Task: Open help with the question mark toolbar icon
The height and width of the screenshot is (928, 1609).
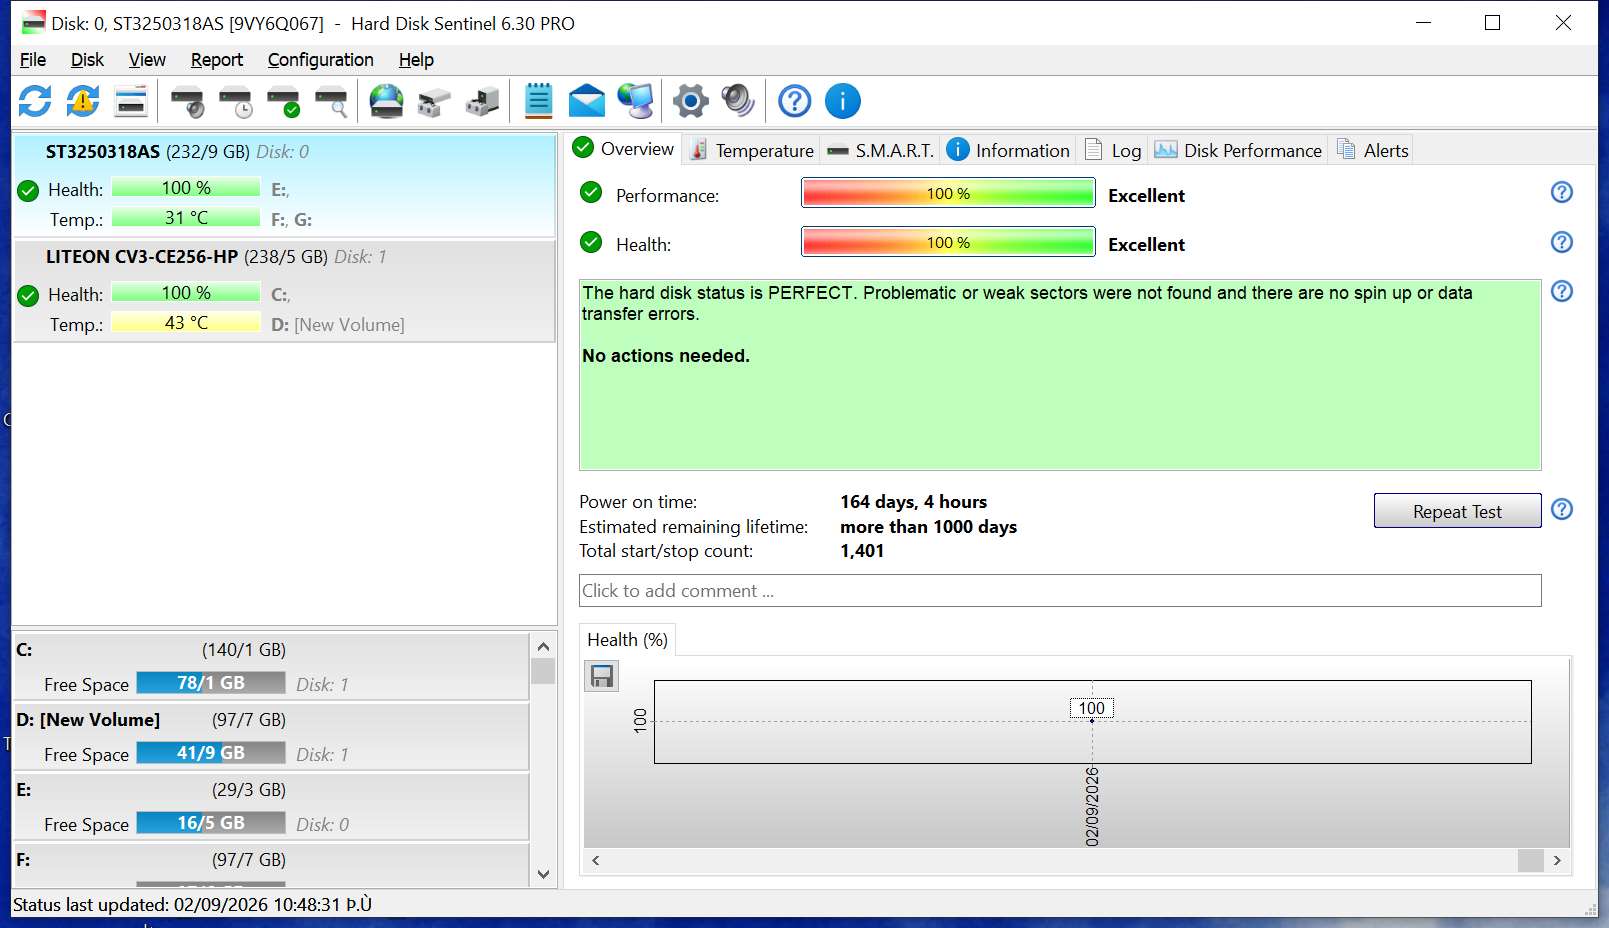Action: 794,101
